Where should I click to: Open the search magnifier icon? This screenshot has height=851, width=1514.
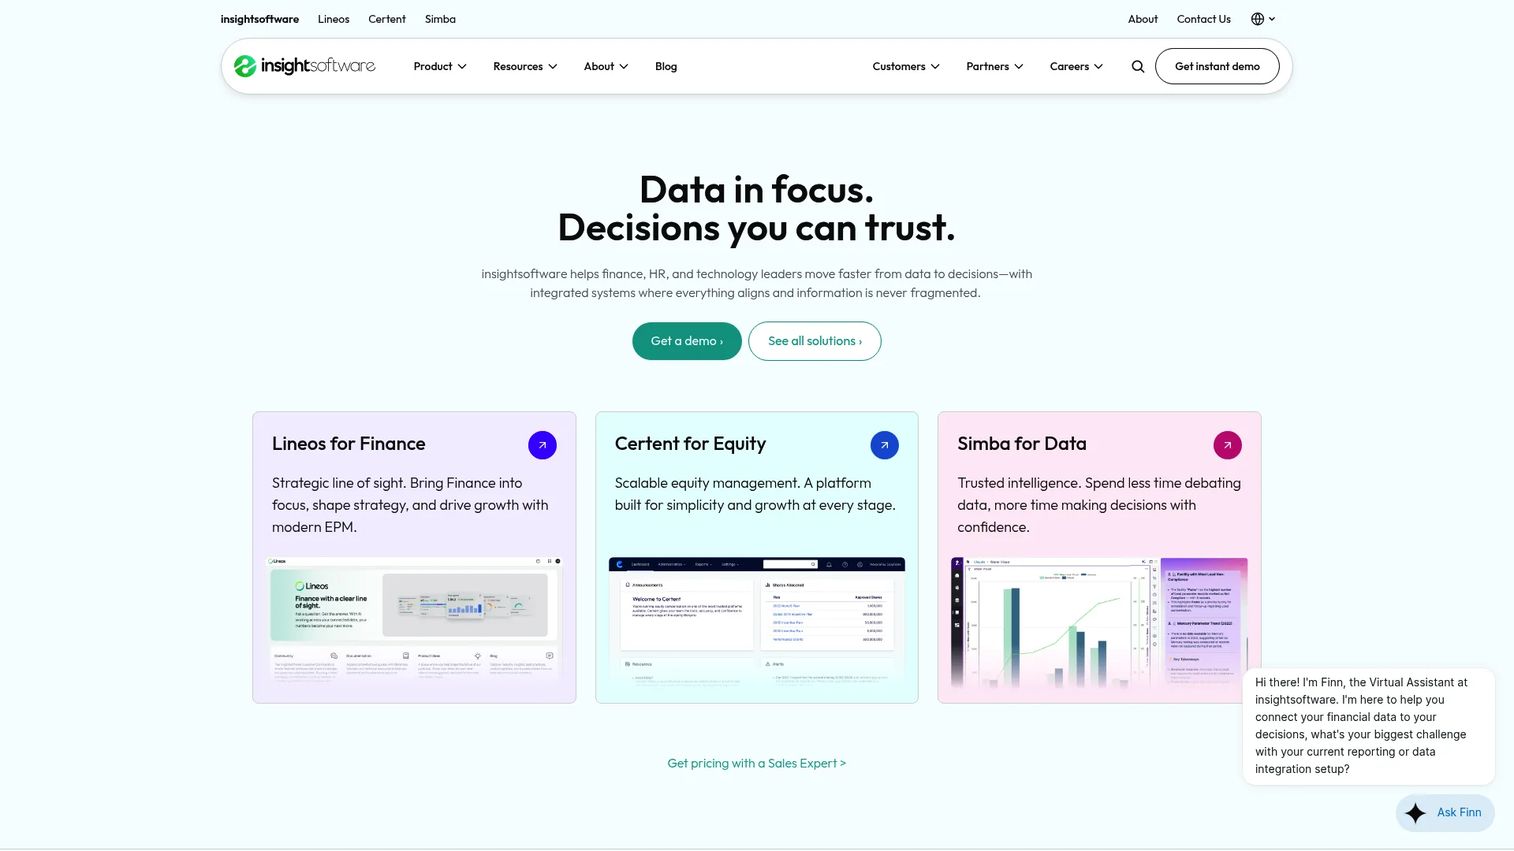click(x=1137, y=67)
